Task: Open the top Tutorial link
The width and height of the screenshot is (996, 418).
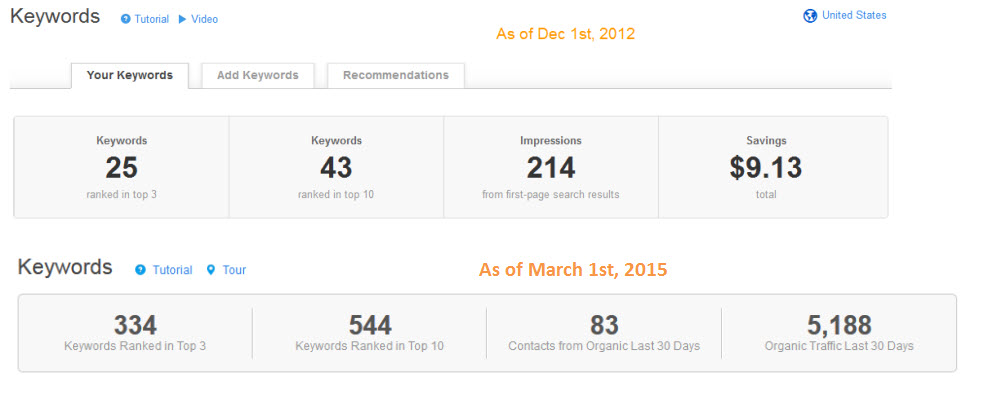Action: click(x=151, y=19)
